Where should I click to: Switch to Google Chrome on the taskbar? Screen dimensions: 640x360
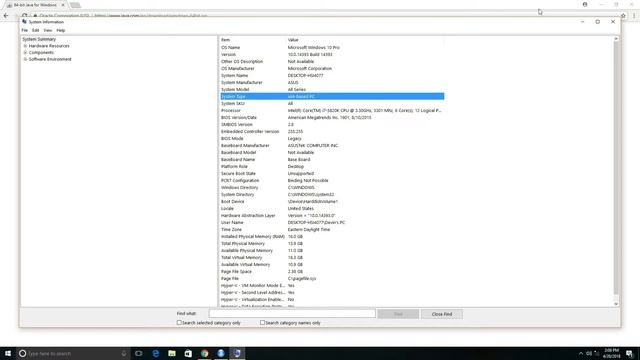pyautogui.click(x=204, y=353)
